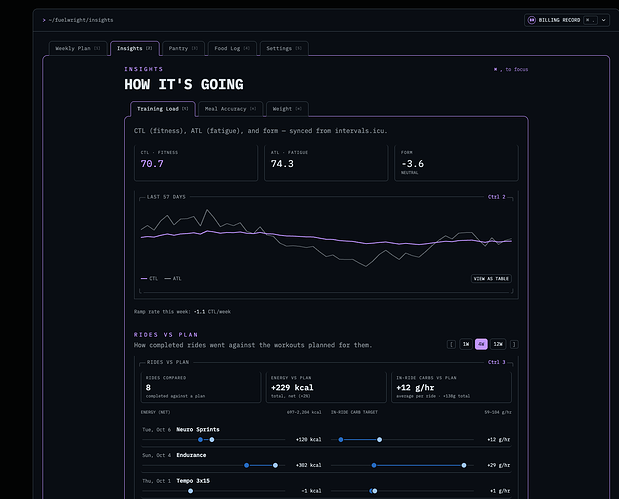The image size is (619, 499).
Task: Click the 'Thu, Oct 1' date
Action: (157, 481)
